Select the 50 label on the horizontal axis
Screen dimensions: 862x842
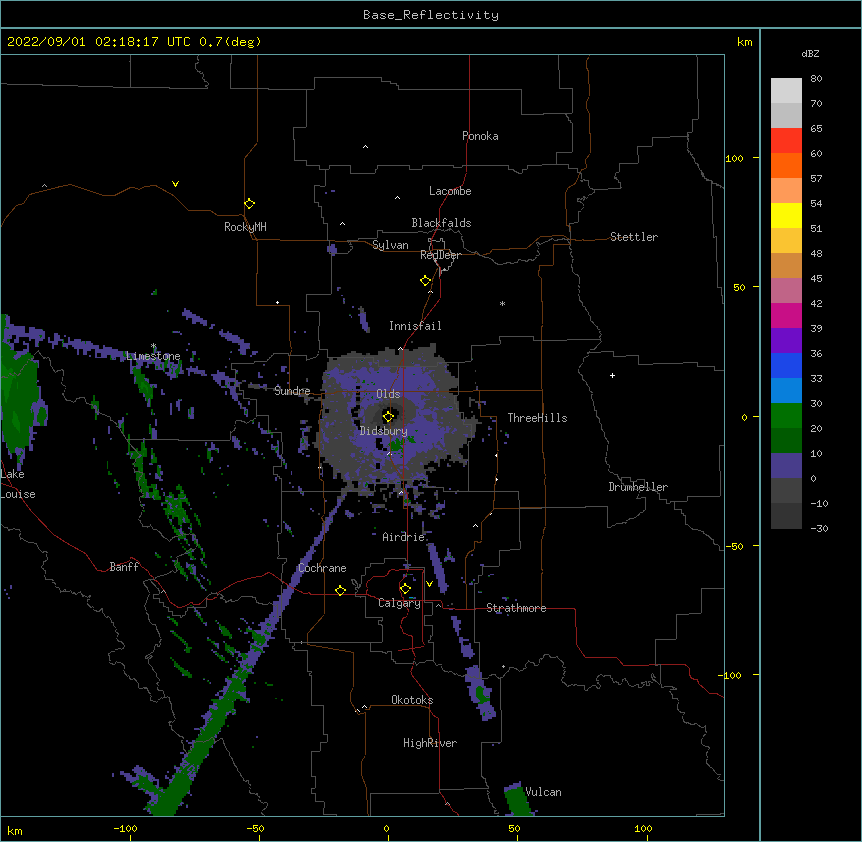514,828
